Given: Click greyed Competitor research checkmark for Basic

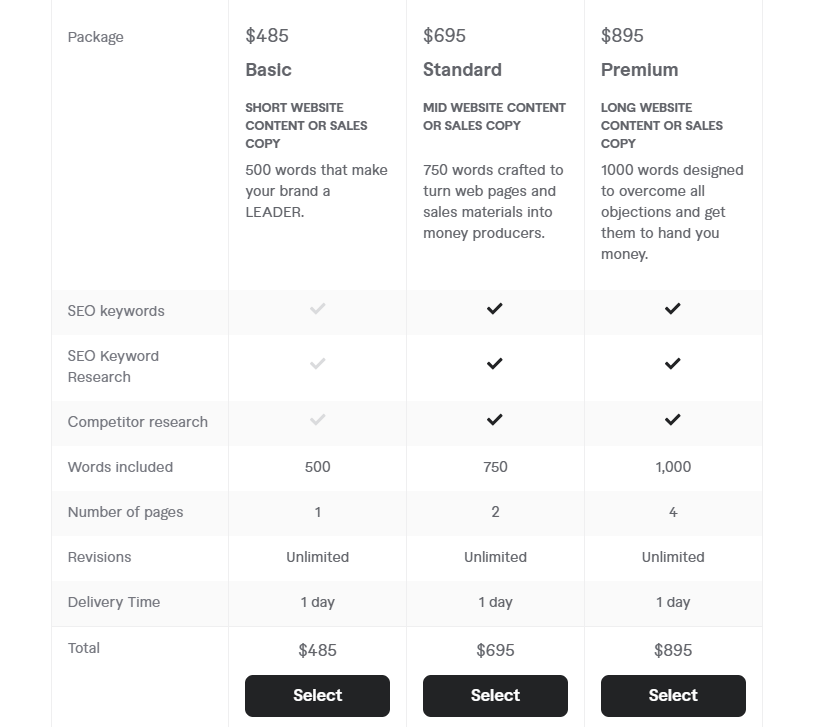Looking at the screenshot, I should pyautogui.click(x=317, y=420).
